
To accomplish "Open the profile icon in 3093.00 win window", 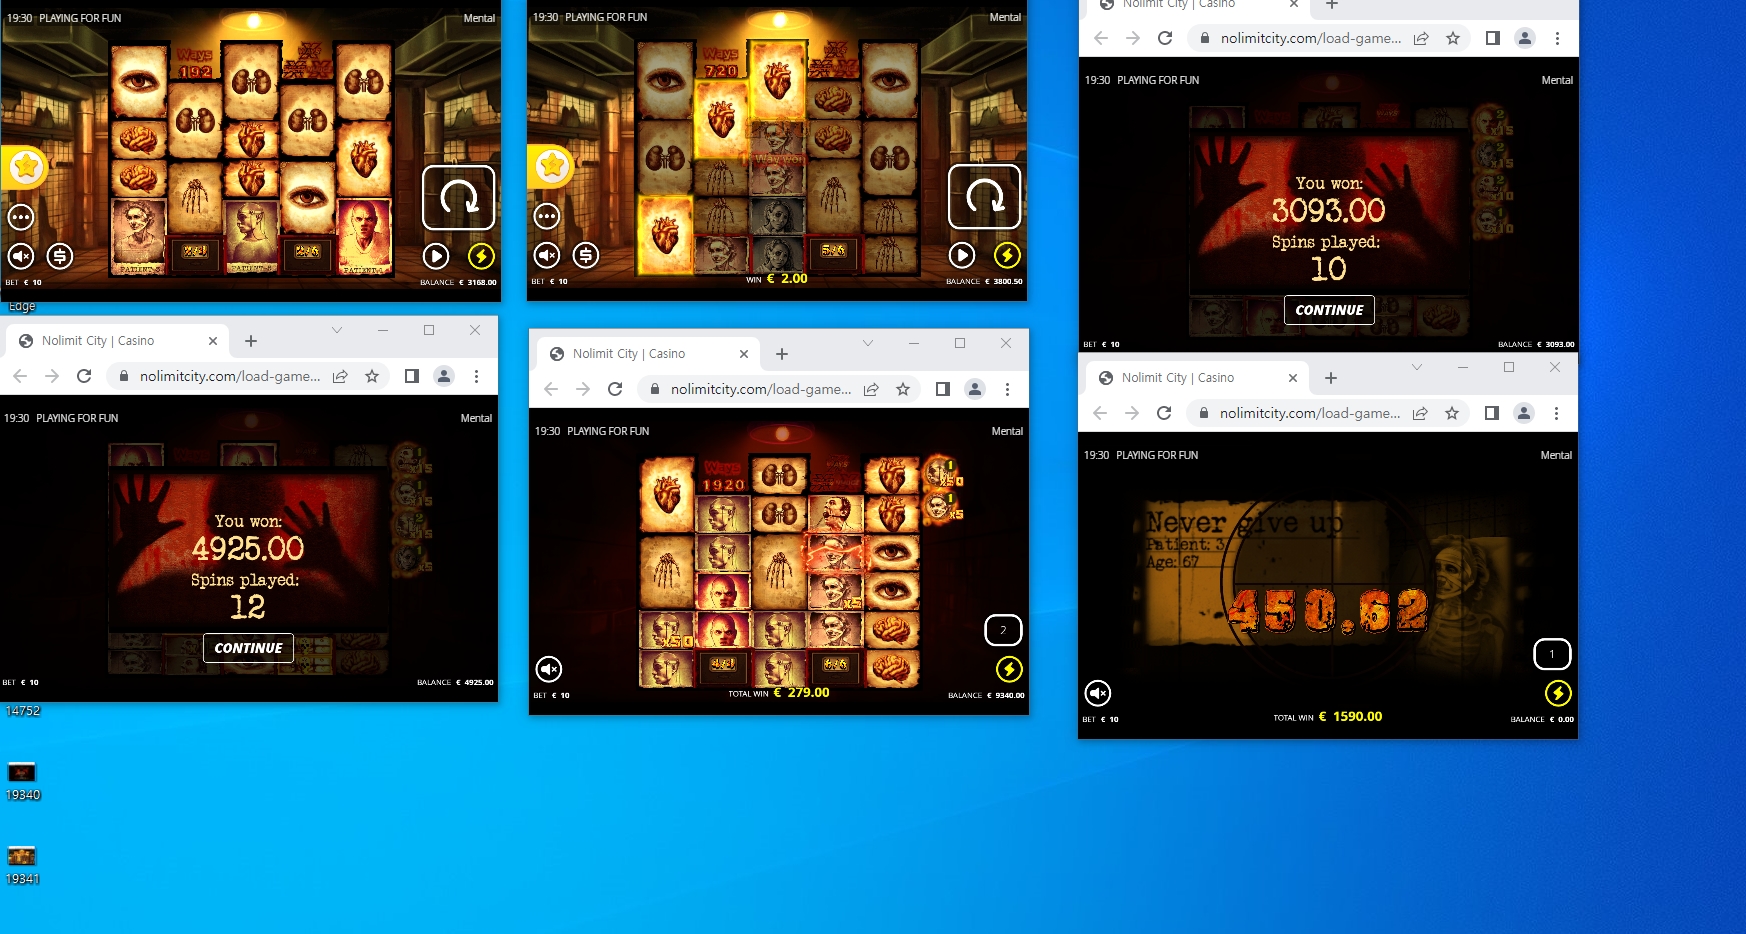I will tap(1525, 38).
